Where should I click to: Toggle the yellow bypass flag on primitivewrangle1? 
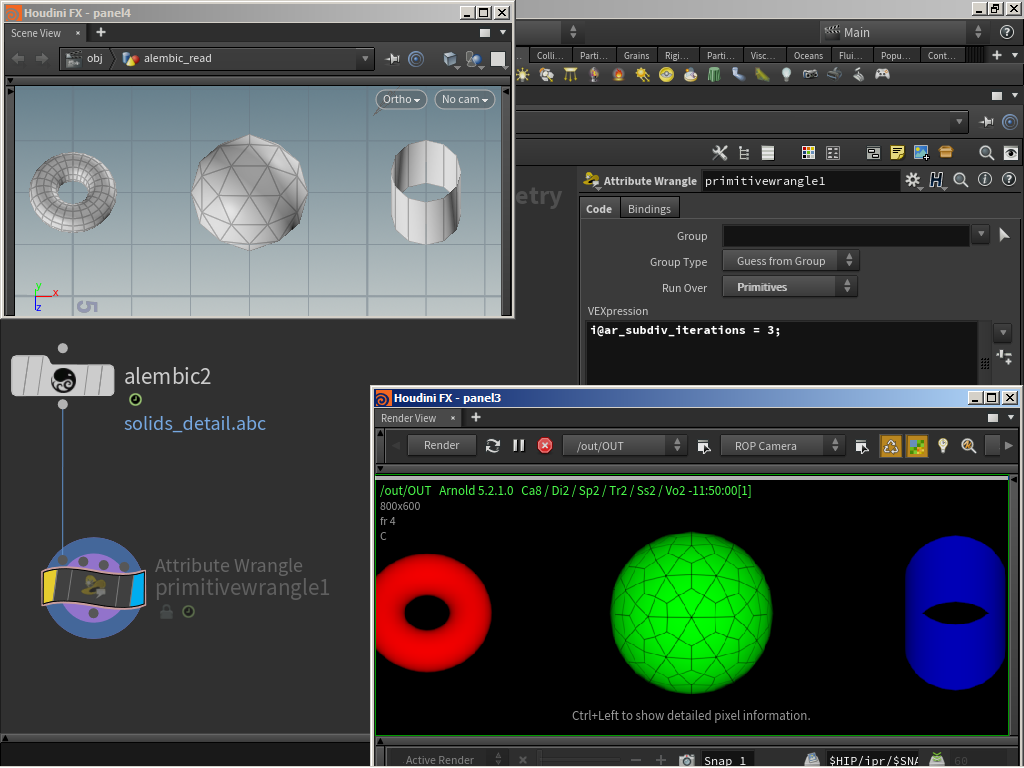(49, 586)
